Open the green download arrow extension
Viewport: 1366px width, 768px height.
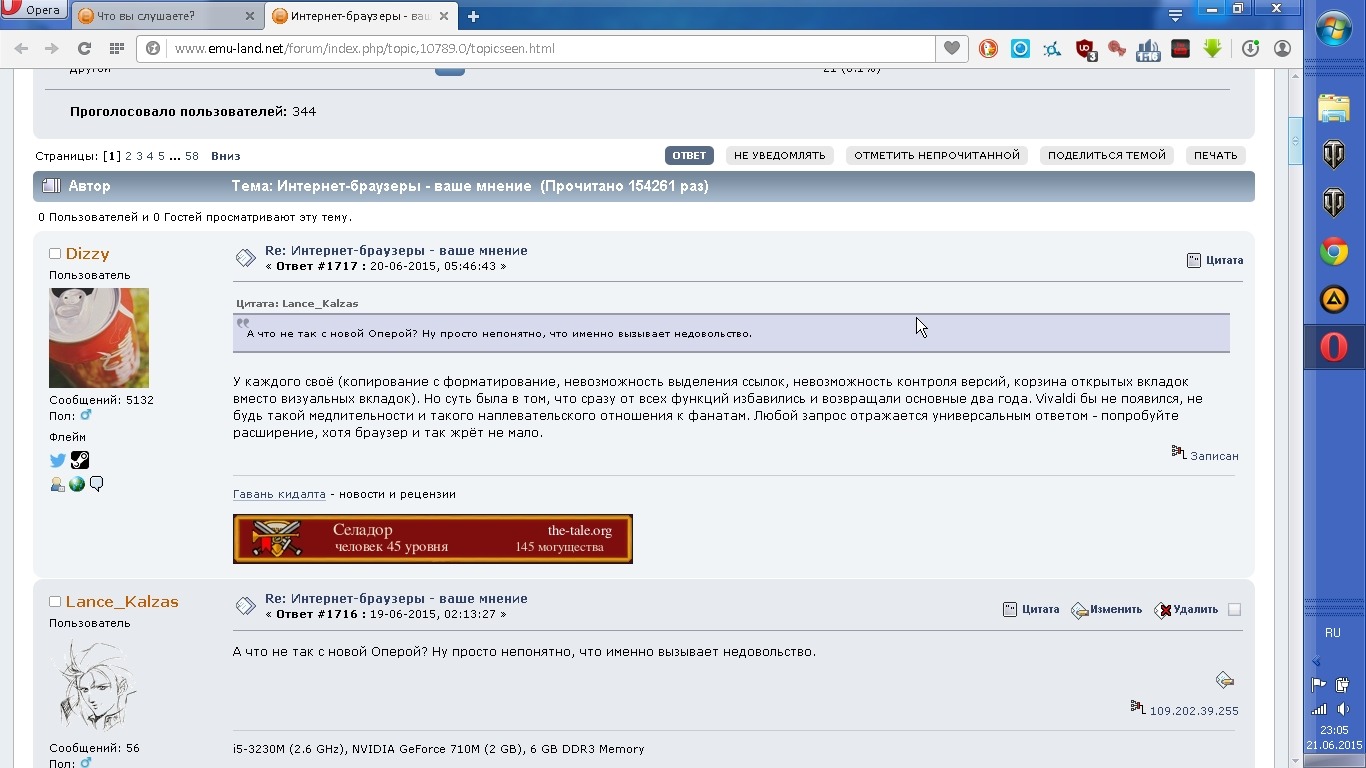pyautogui.click(x=1212, y=48)
